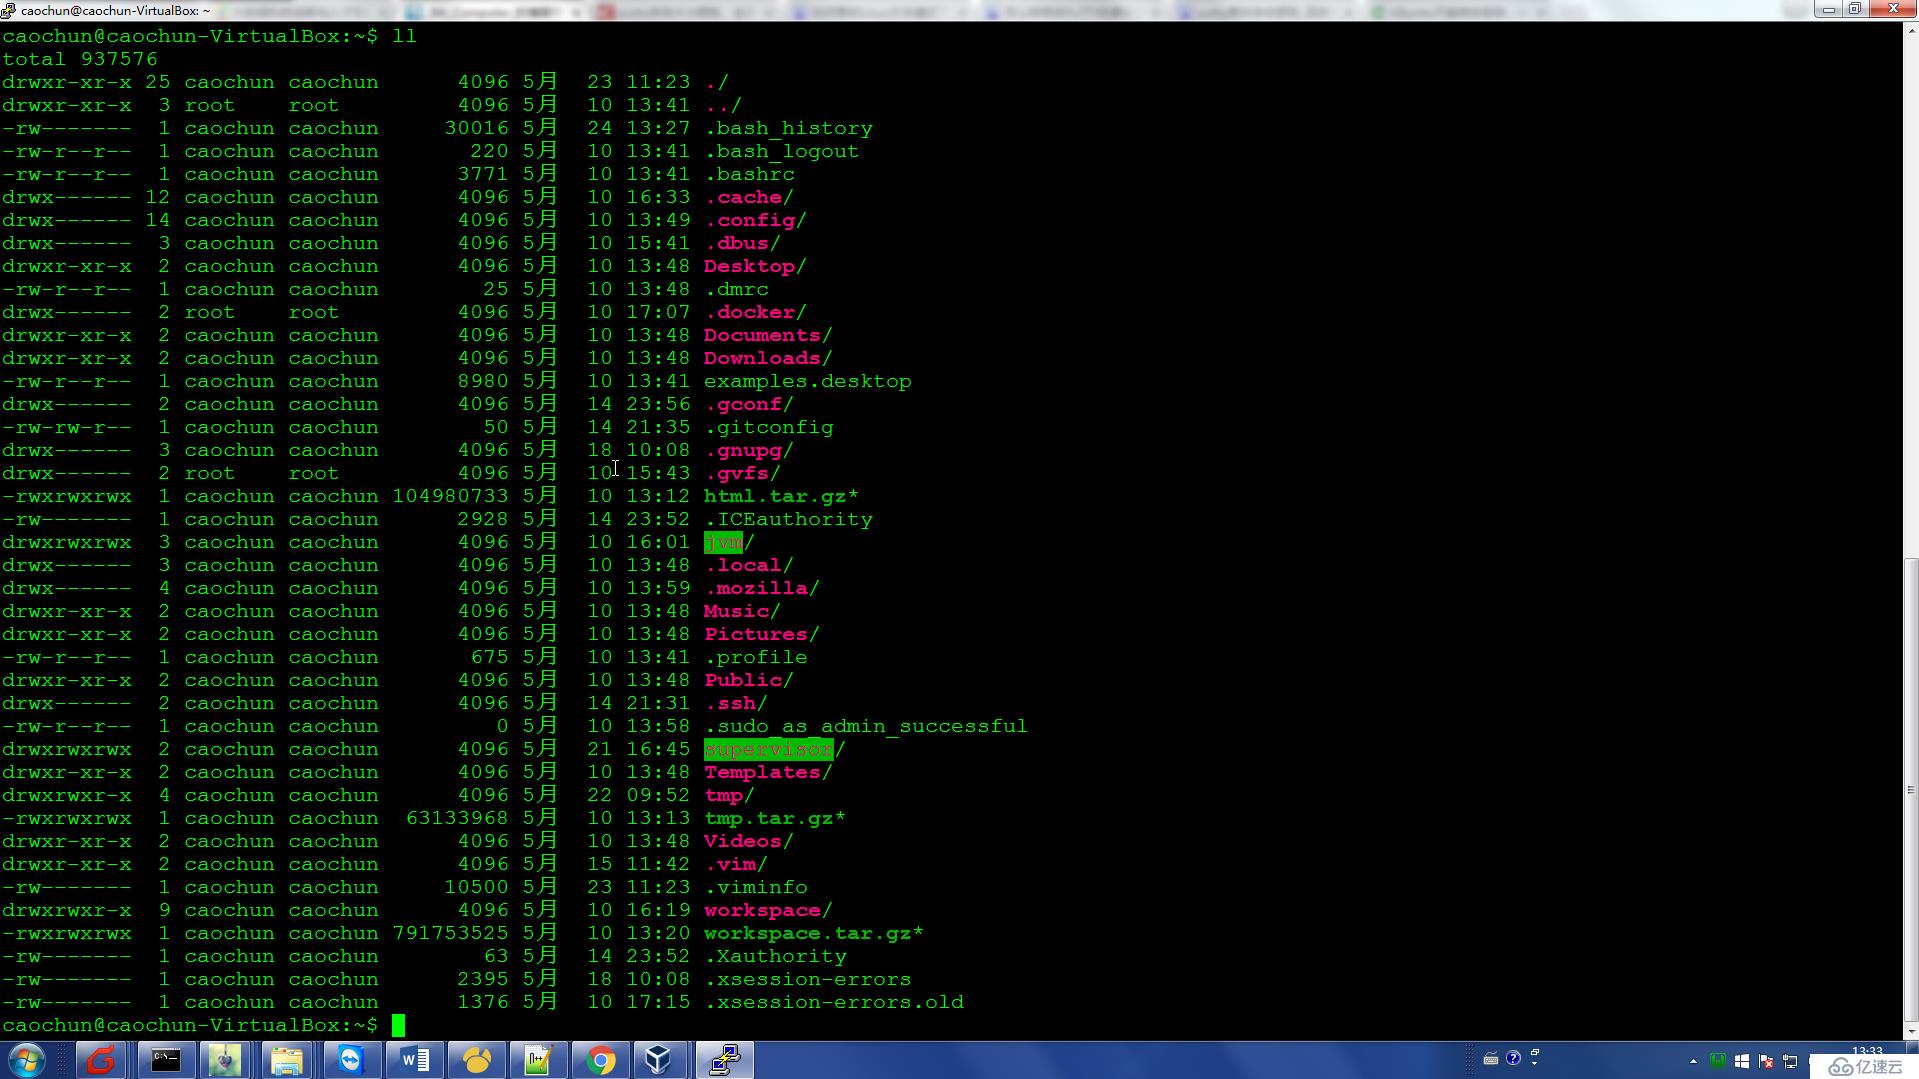This screenshot has height=1079, width=1919.
Task: Click the PuTTY icon in title bar
Action: pyautogui.click(x=9, y=10)
